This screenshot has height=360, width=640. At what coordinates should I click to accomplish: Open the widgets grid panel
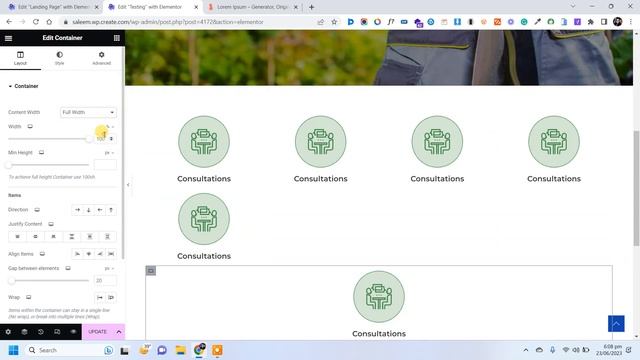[117, 38]
